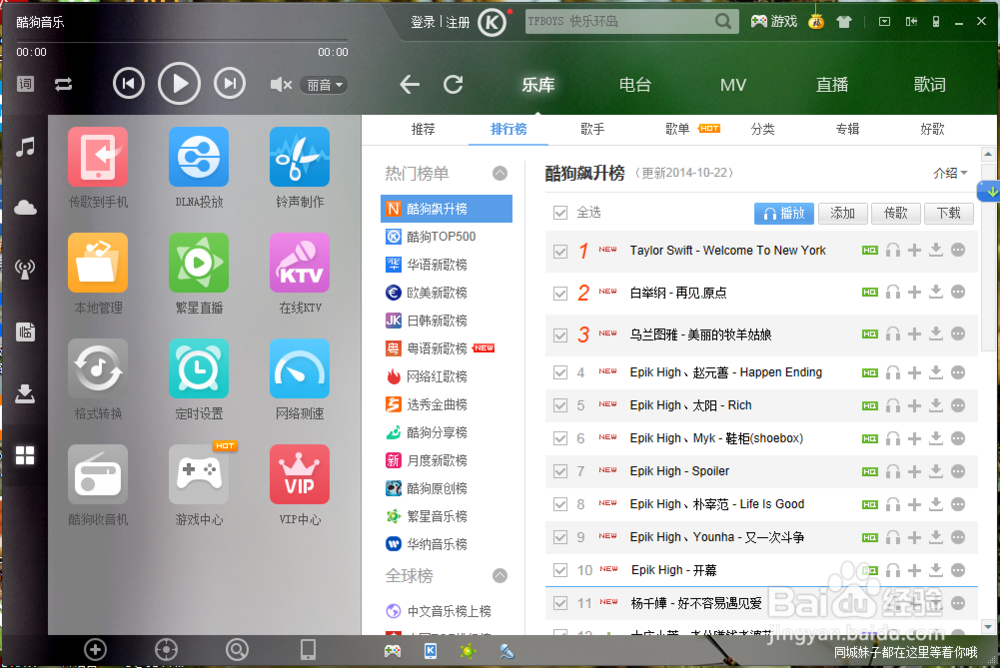1000x668 pixels.
Task: Open the lyrics 词 icon
Action: point(26,84)
